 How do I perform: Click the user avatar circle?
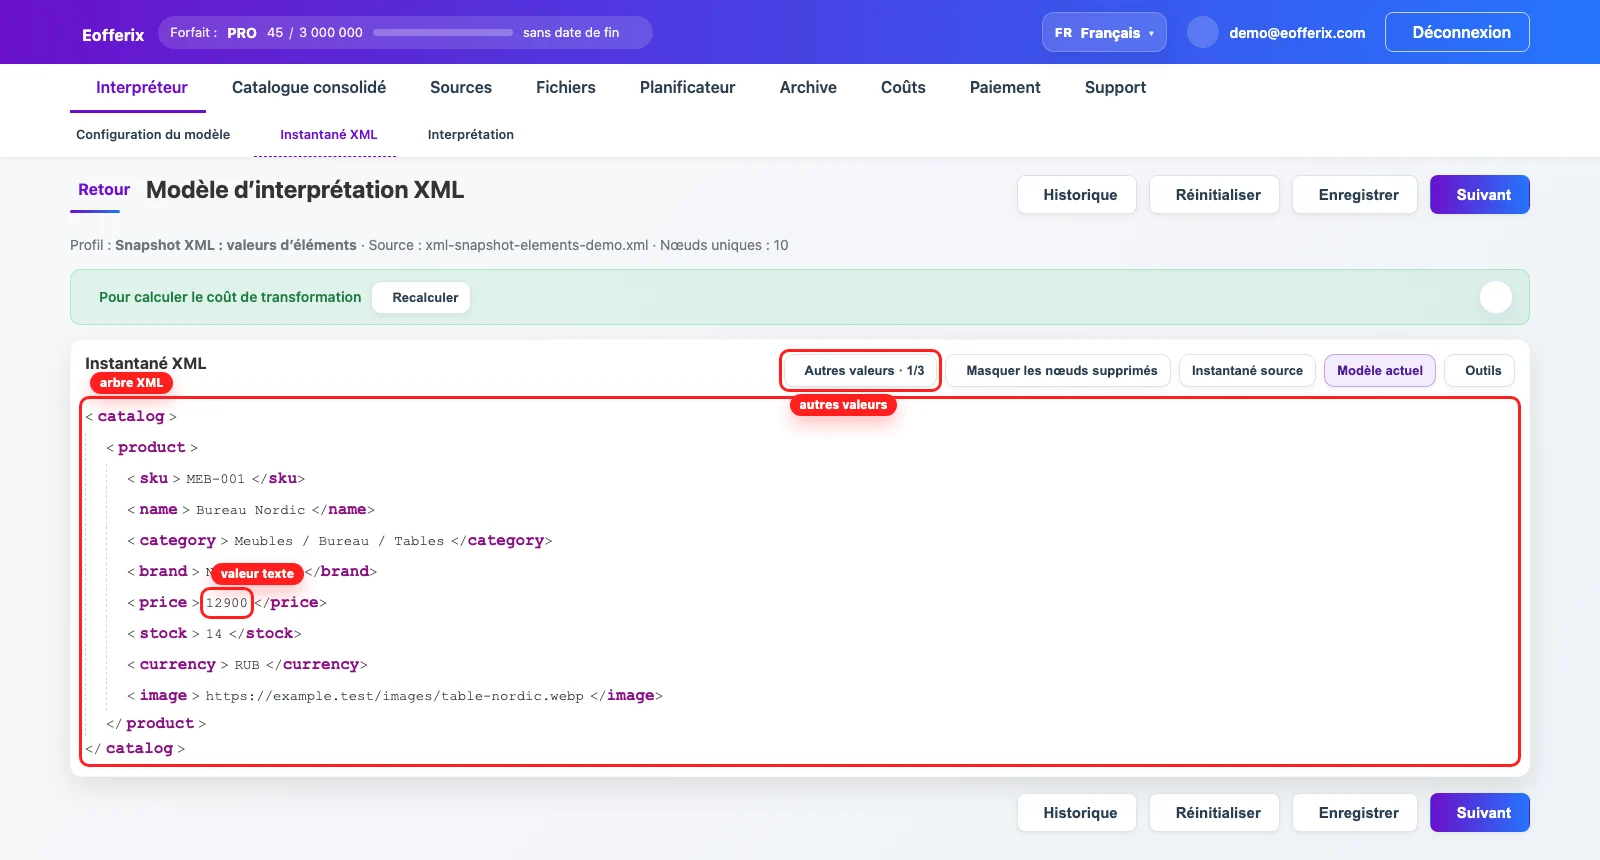(x=1203, y=32)
